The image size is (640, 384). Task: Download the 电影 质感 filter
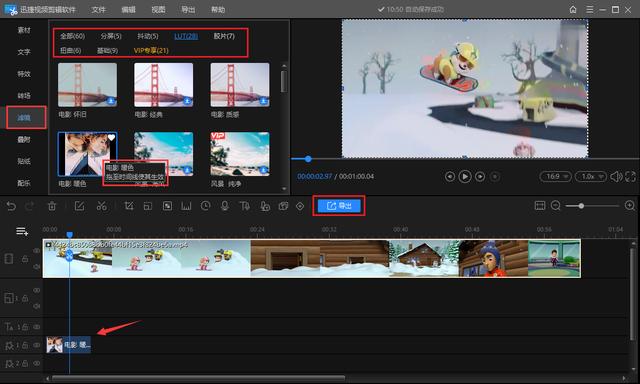click(x=263, y=100)
